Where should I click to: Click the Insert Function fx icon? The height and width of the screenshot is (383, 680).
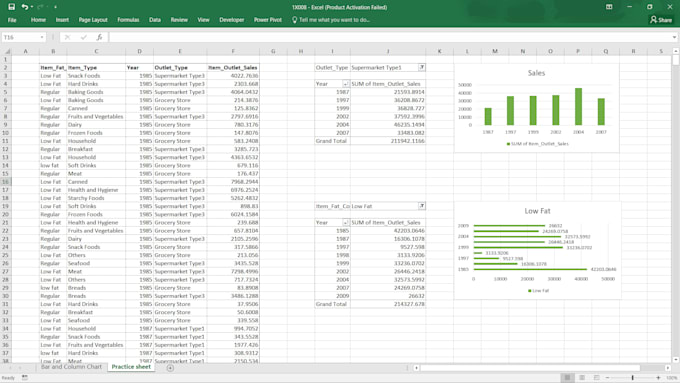pos(99,37)
